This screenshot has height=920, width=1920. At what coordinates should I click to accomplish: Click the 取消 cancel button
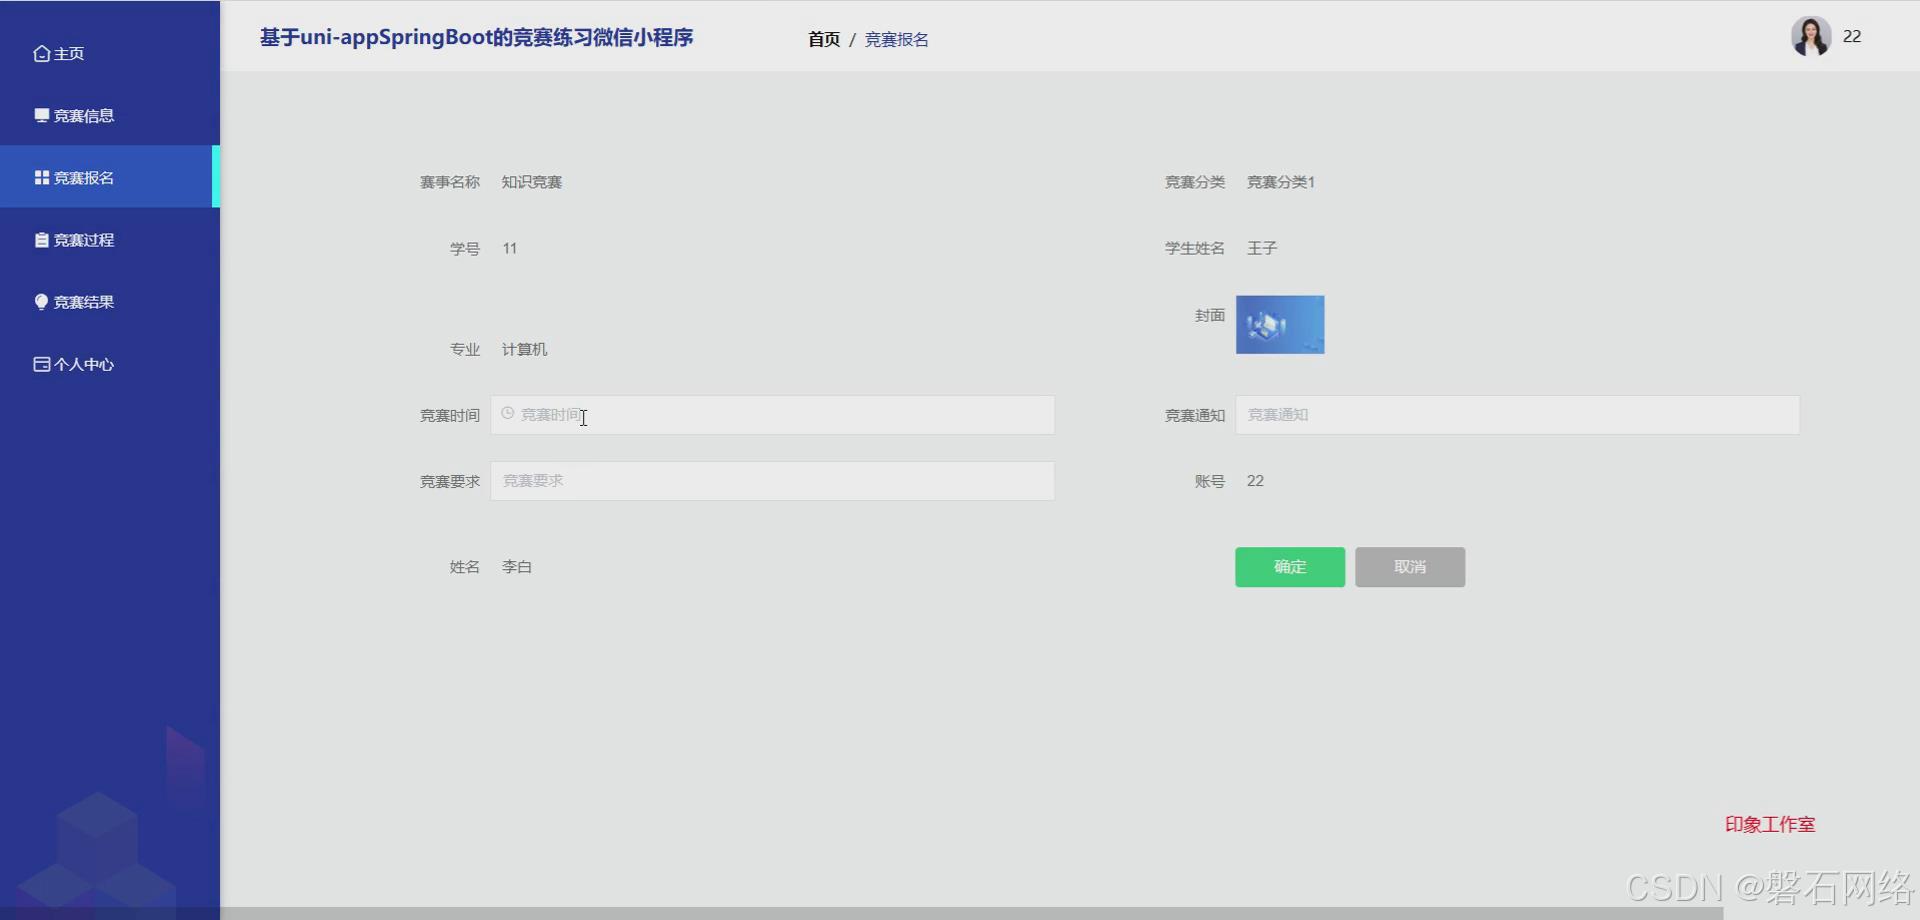pyautogui.click(x=1409, y=567)
